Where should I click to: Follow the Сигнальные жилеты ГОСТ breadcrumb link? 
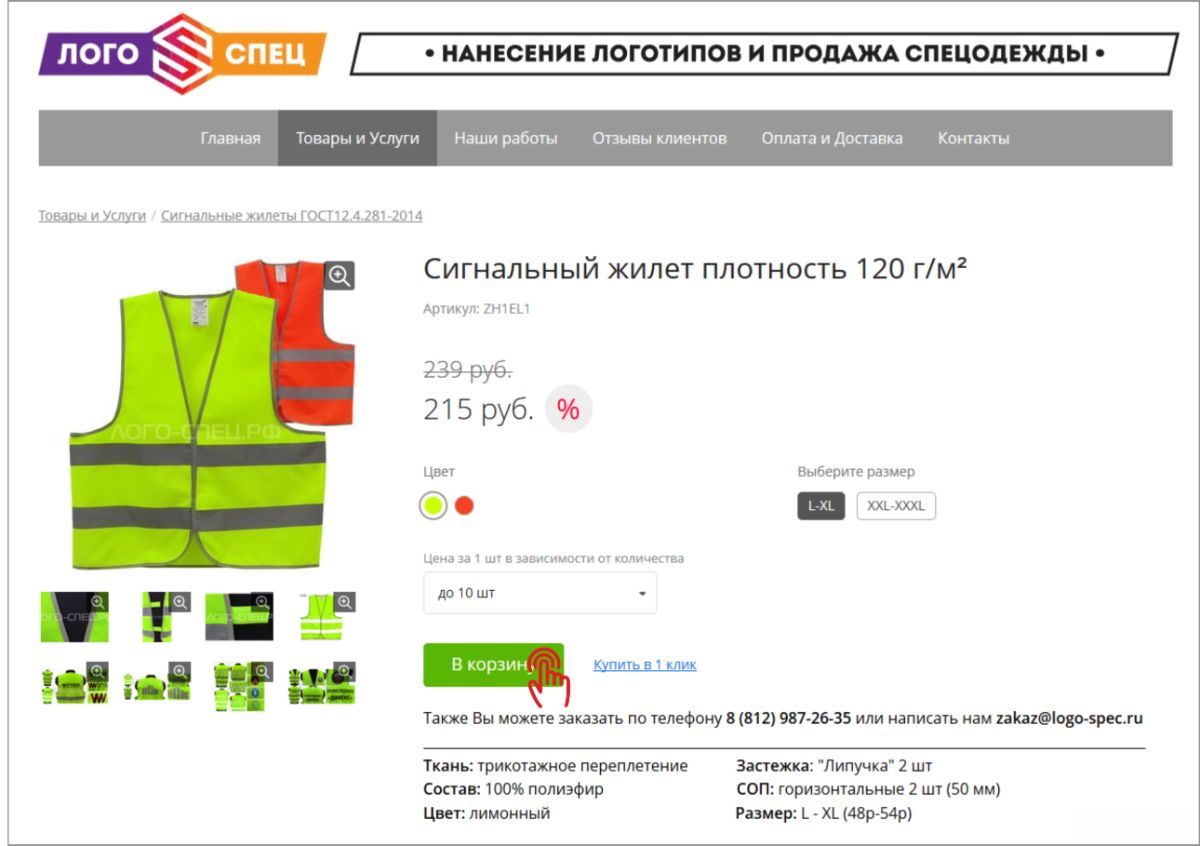pyautogui.click(x=291, y=215)
